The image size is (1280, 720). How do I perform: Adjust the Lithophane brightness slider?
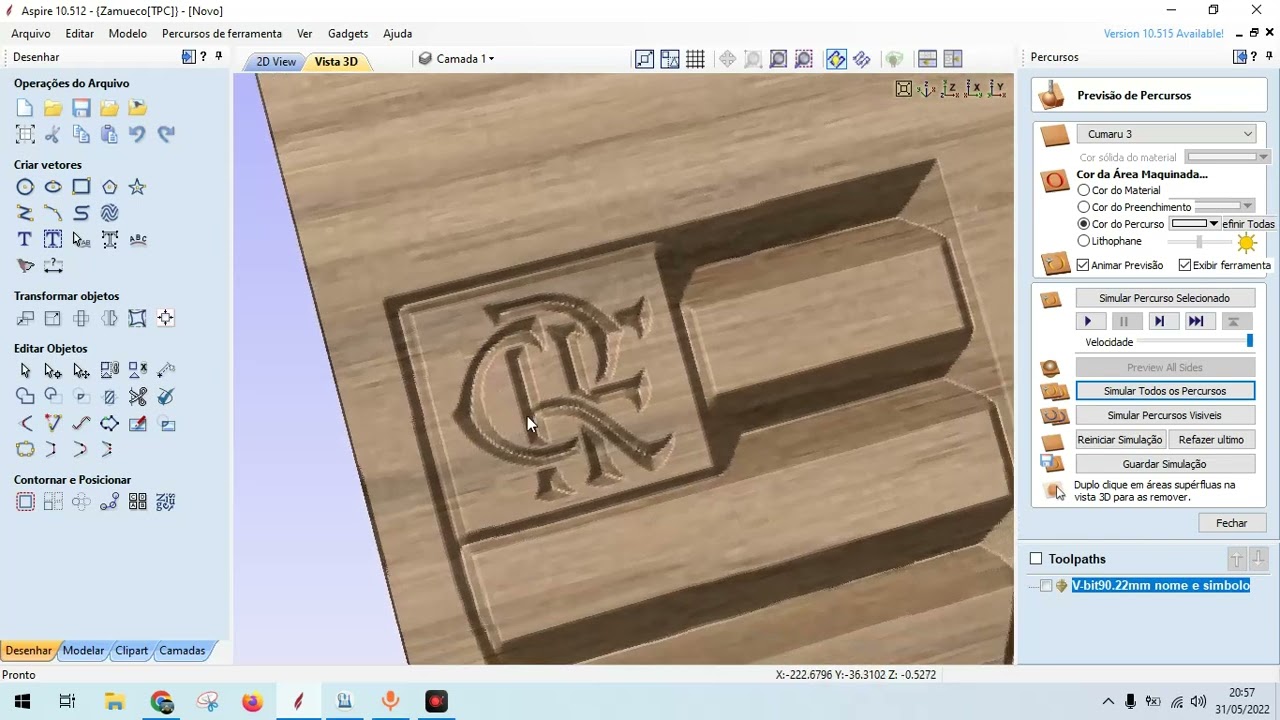coord(1199,241)
